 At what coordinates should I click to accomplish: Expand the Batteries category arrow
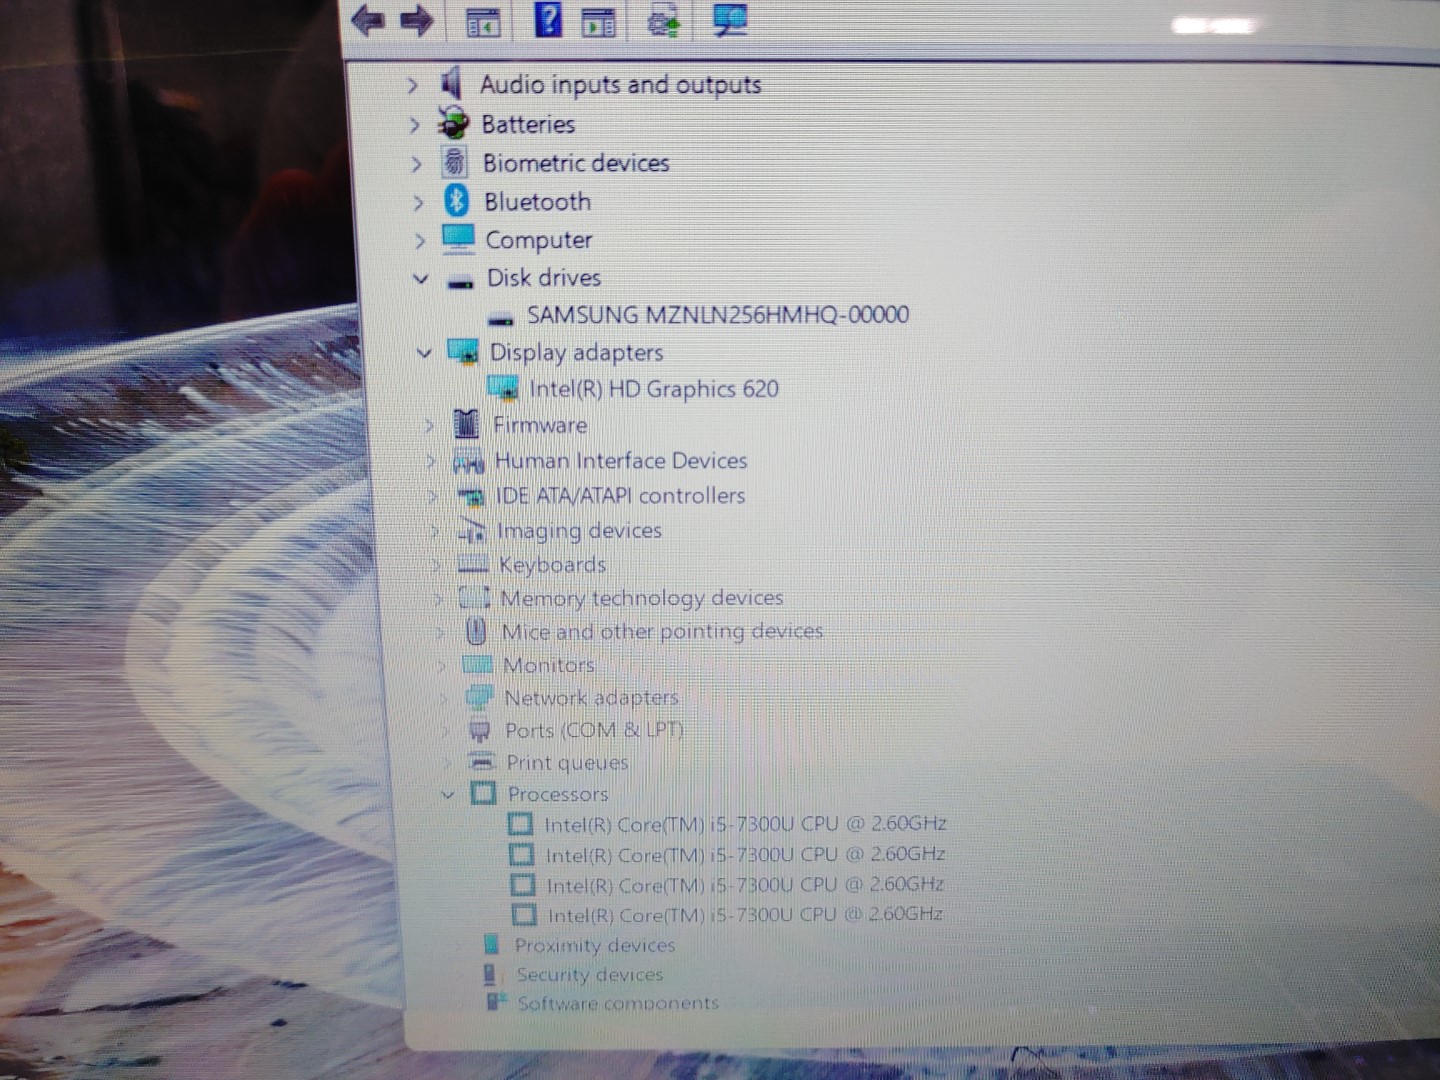[414, 125]
